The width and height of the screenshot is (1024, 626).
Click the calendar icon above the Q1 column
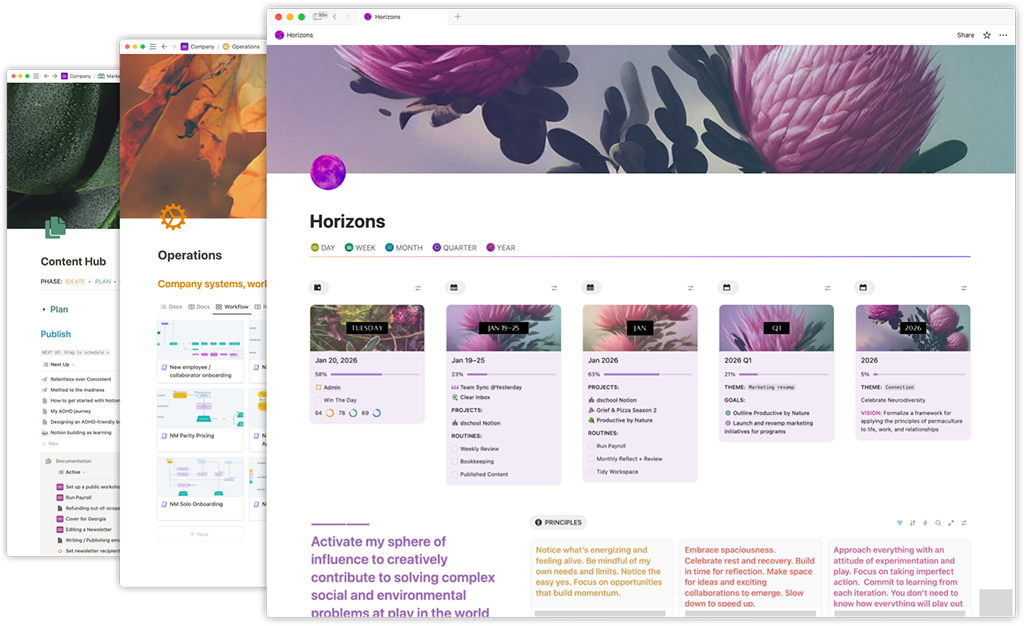(727, 287)
